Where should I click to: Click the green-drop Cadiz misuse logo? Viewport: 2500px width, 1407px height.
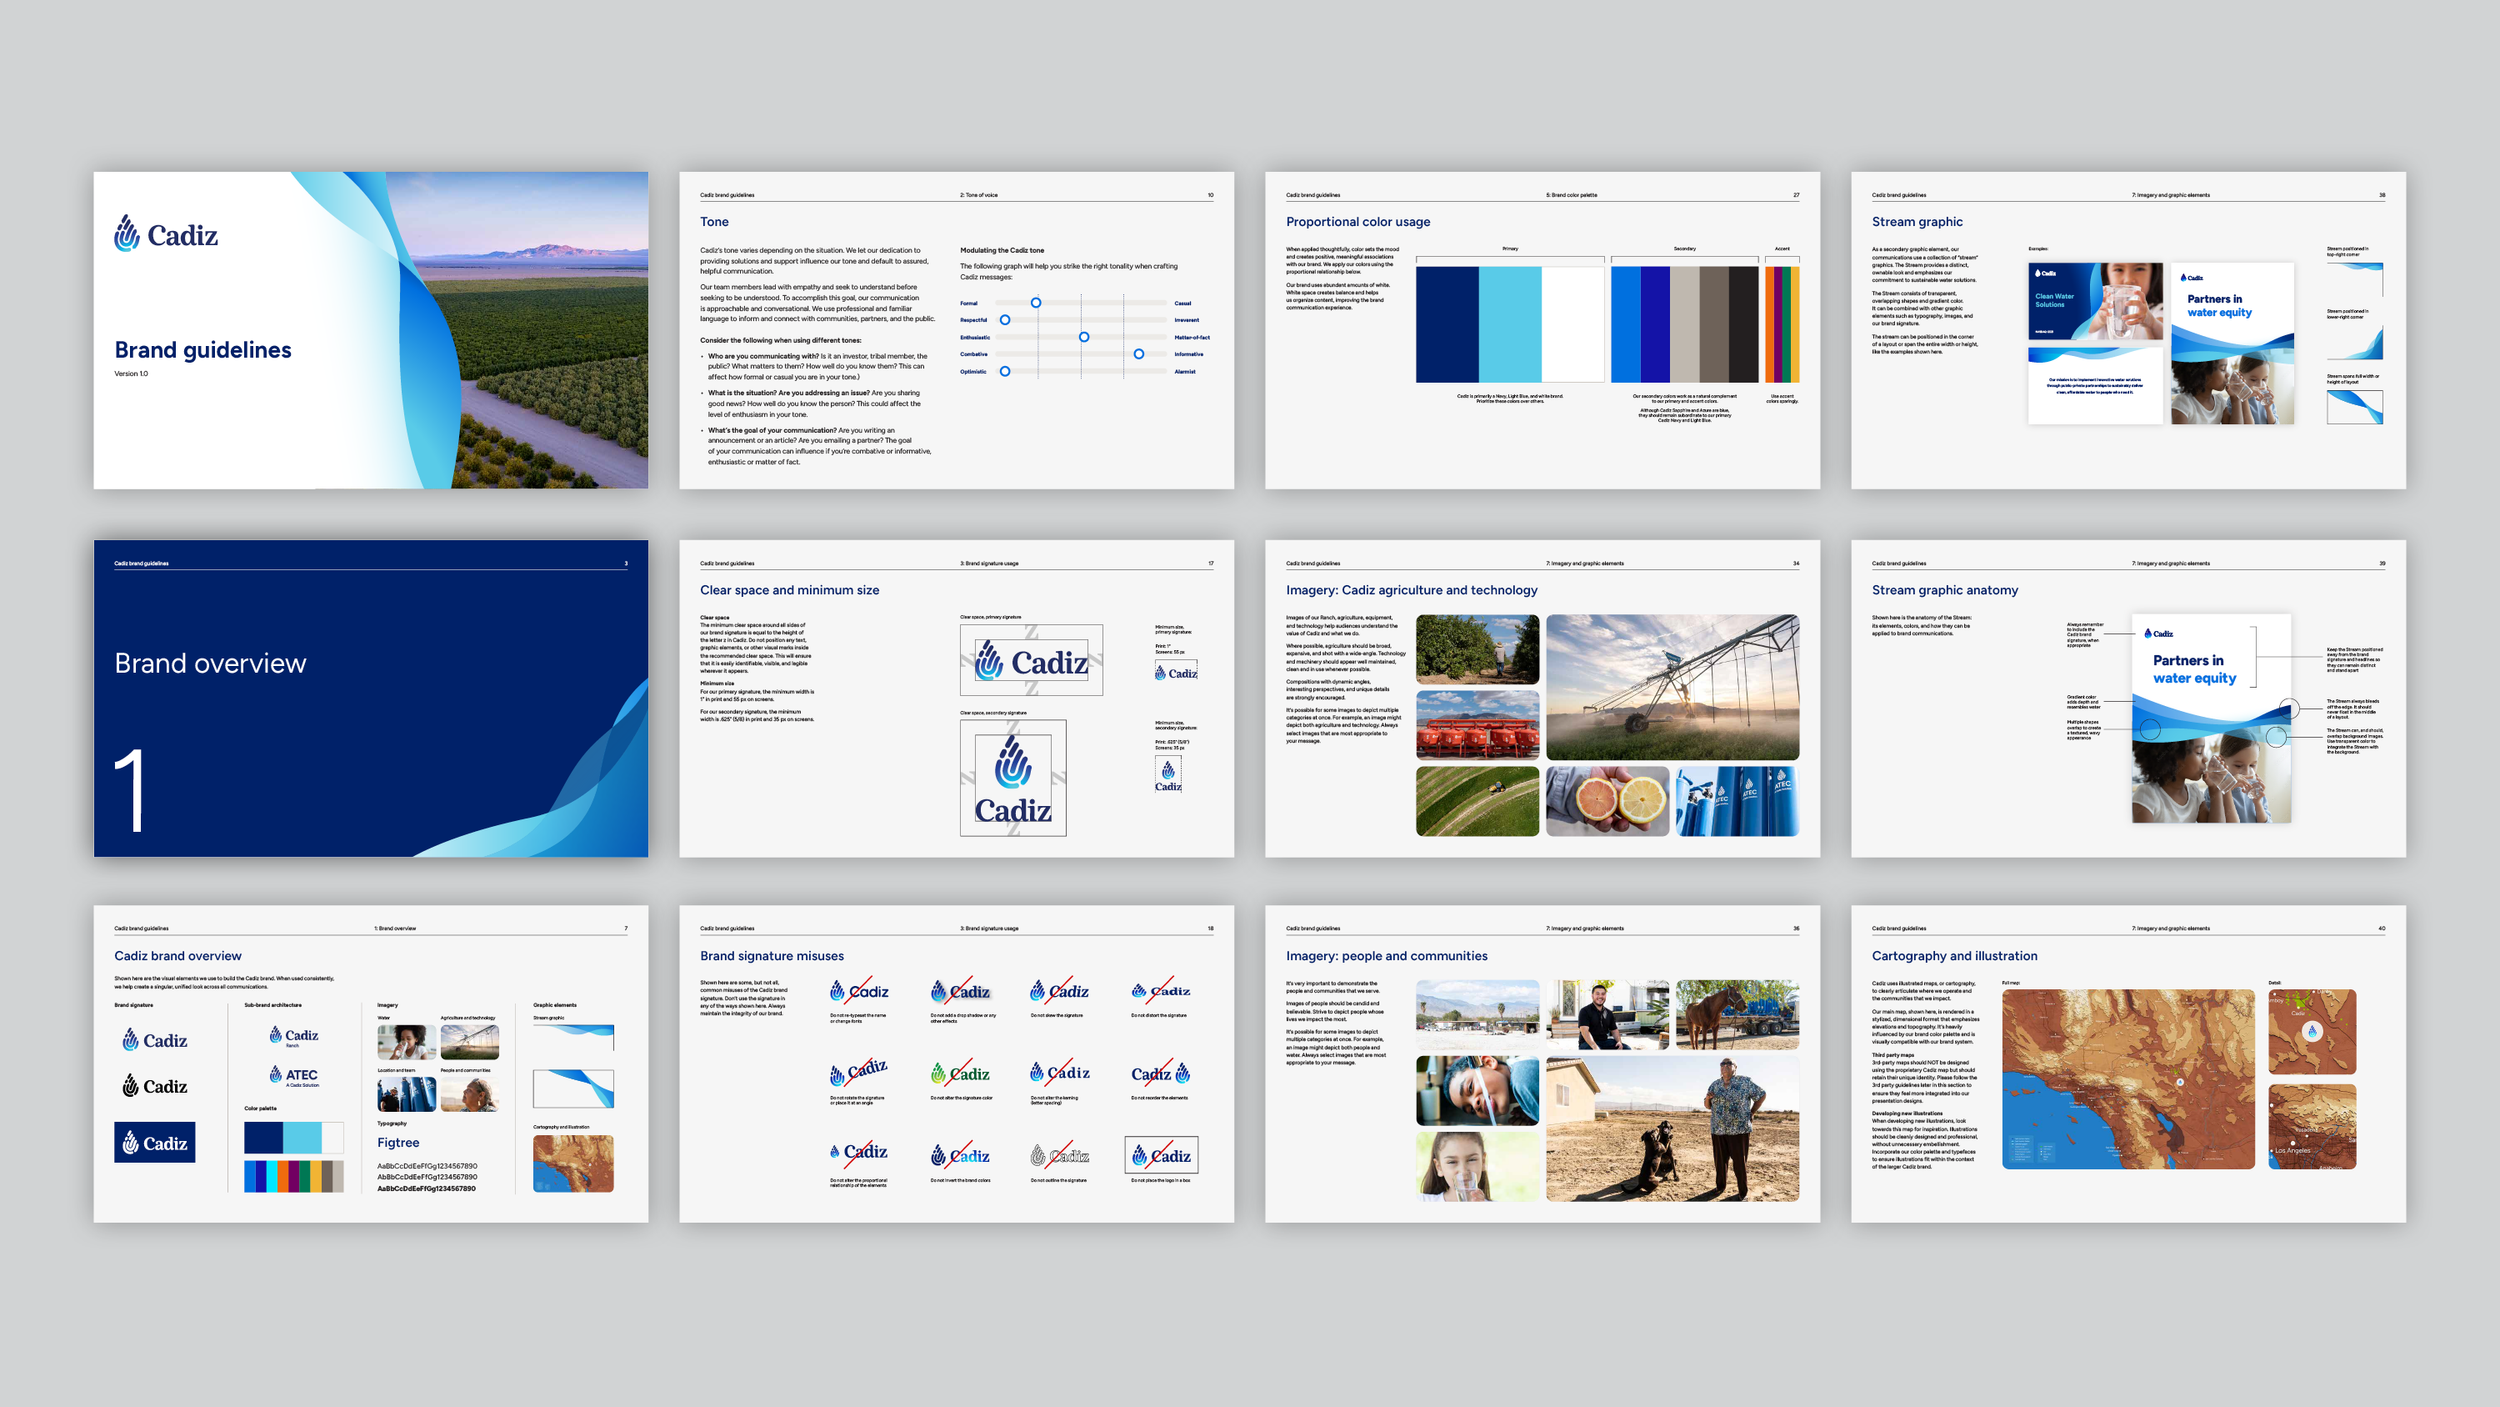[959, 1073]
